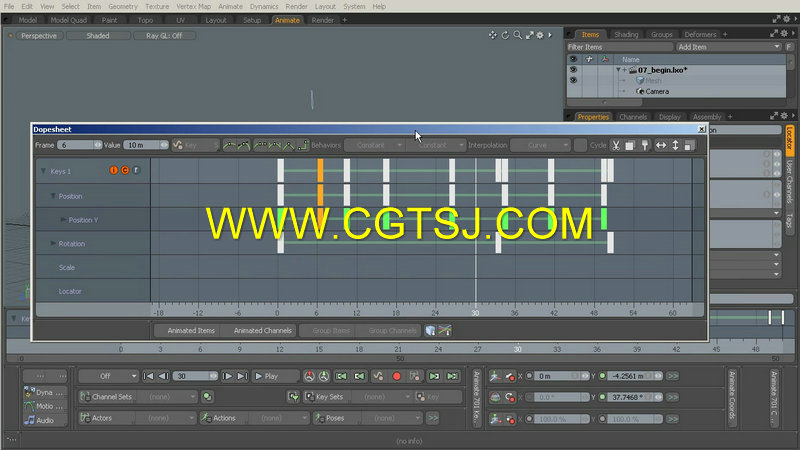
Task: Click the Perspective view button
Action: click(39, 36)
